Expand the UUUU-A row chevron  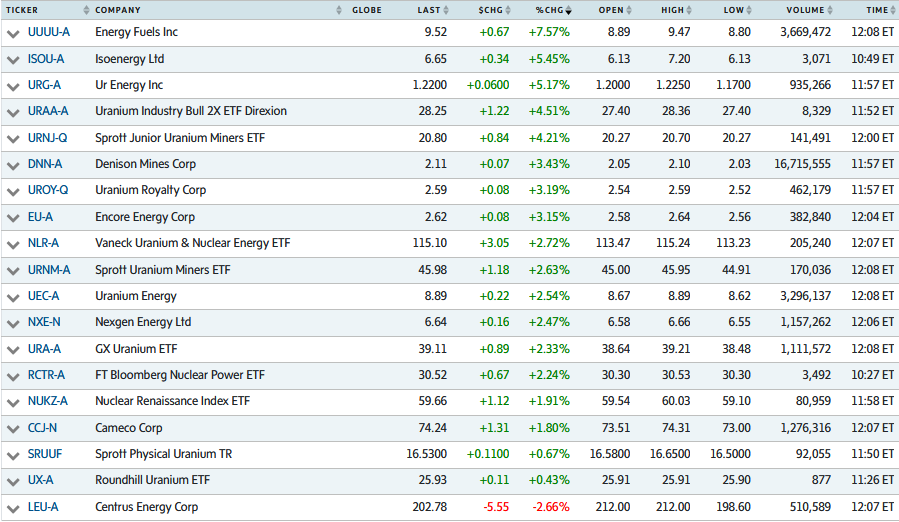[13, 34]
